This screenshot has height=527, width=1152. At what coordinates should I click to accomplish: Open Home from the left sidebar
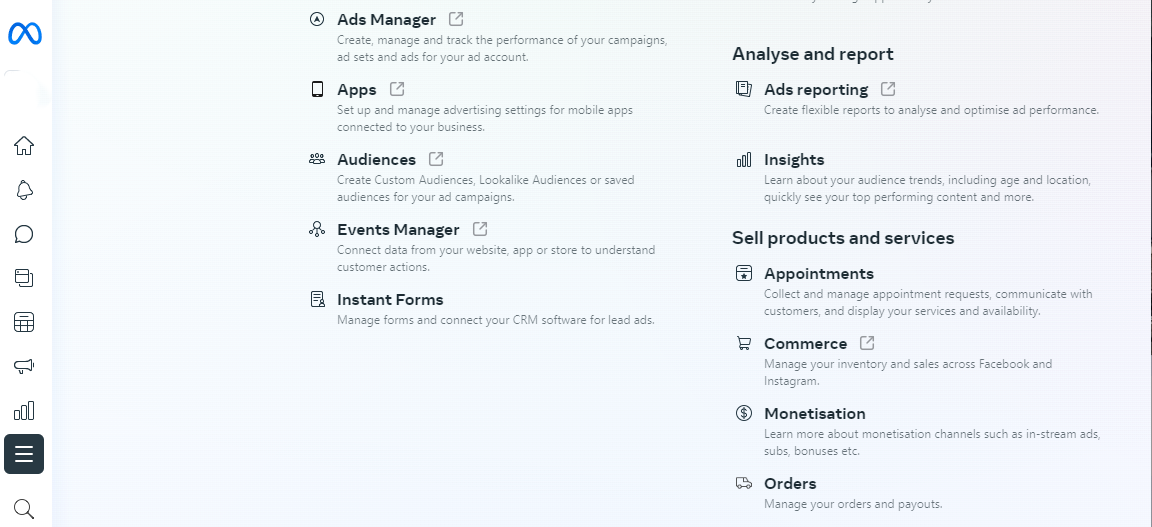[x=24, y=146]
